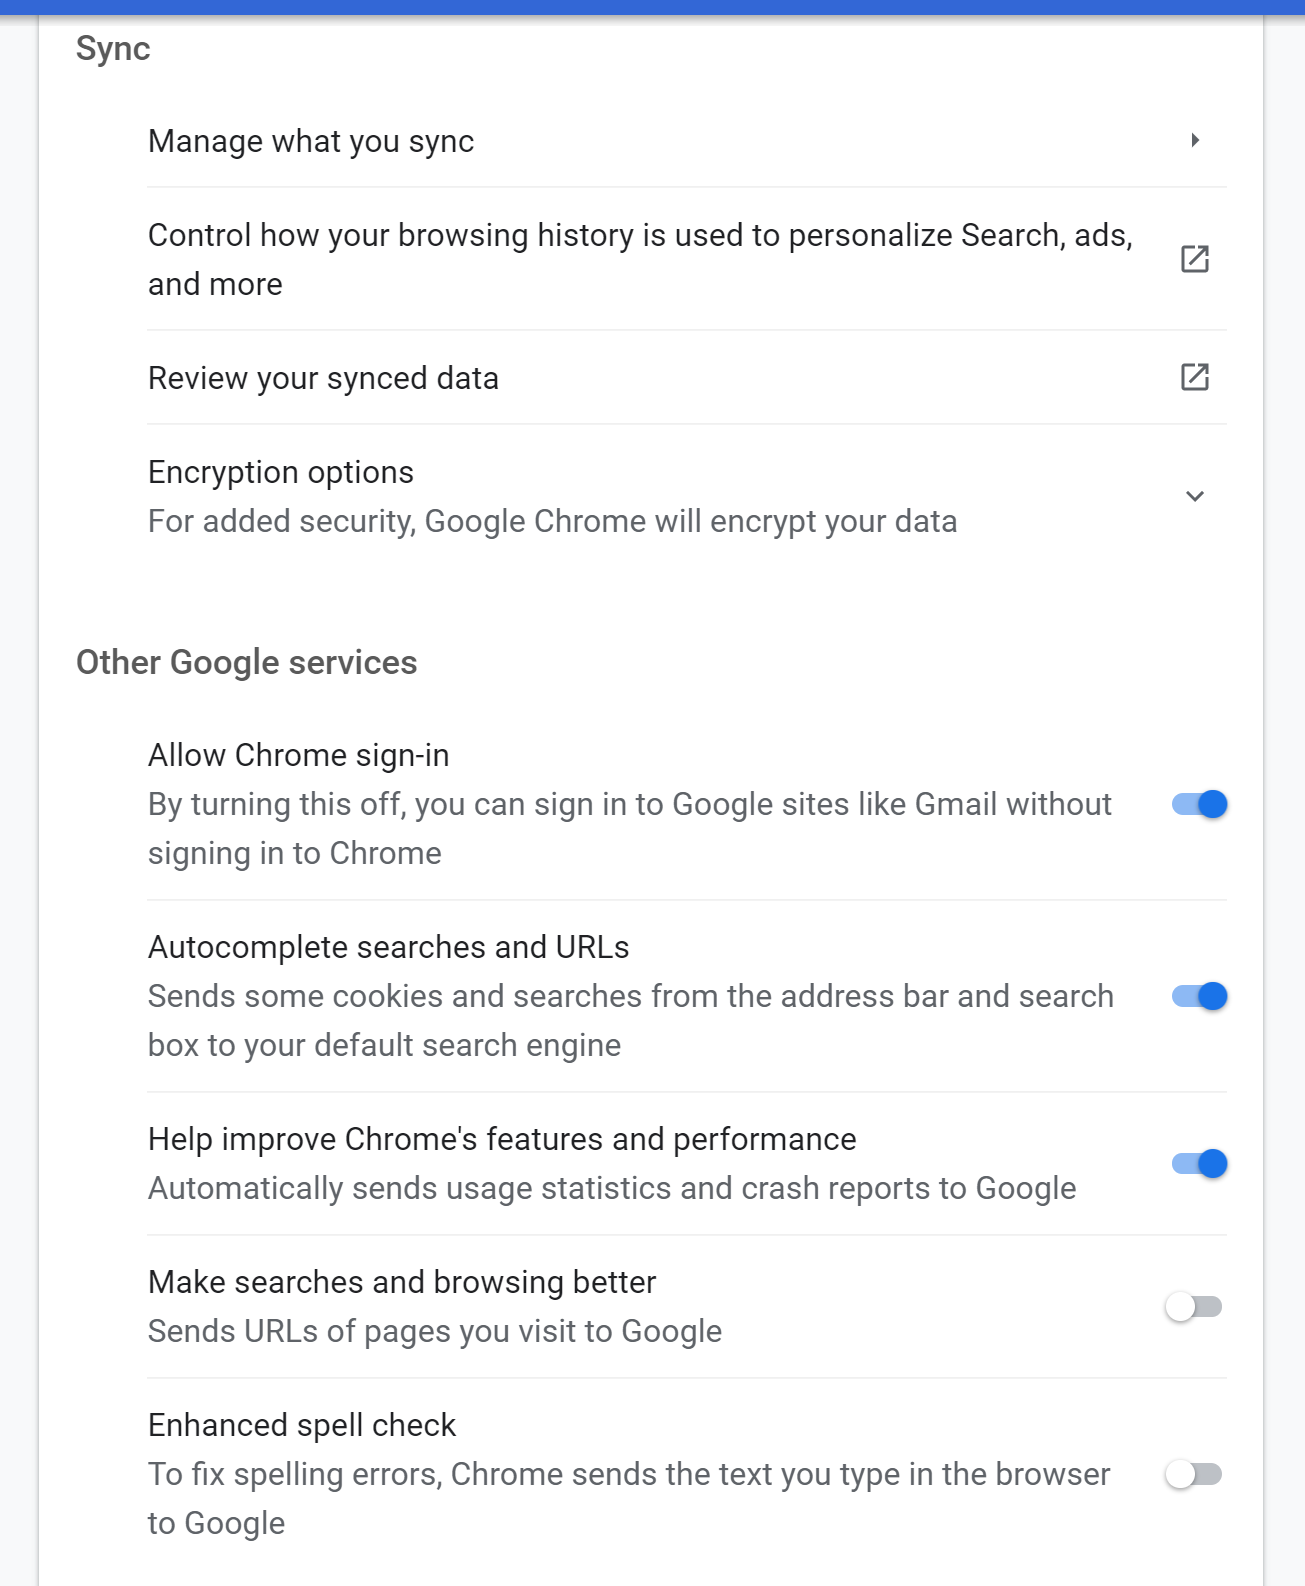
Task: Click the Other Google services heading
Action: pyautogui.click(x=247, y=661)
